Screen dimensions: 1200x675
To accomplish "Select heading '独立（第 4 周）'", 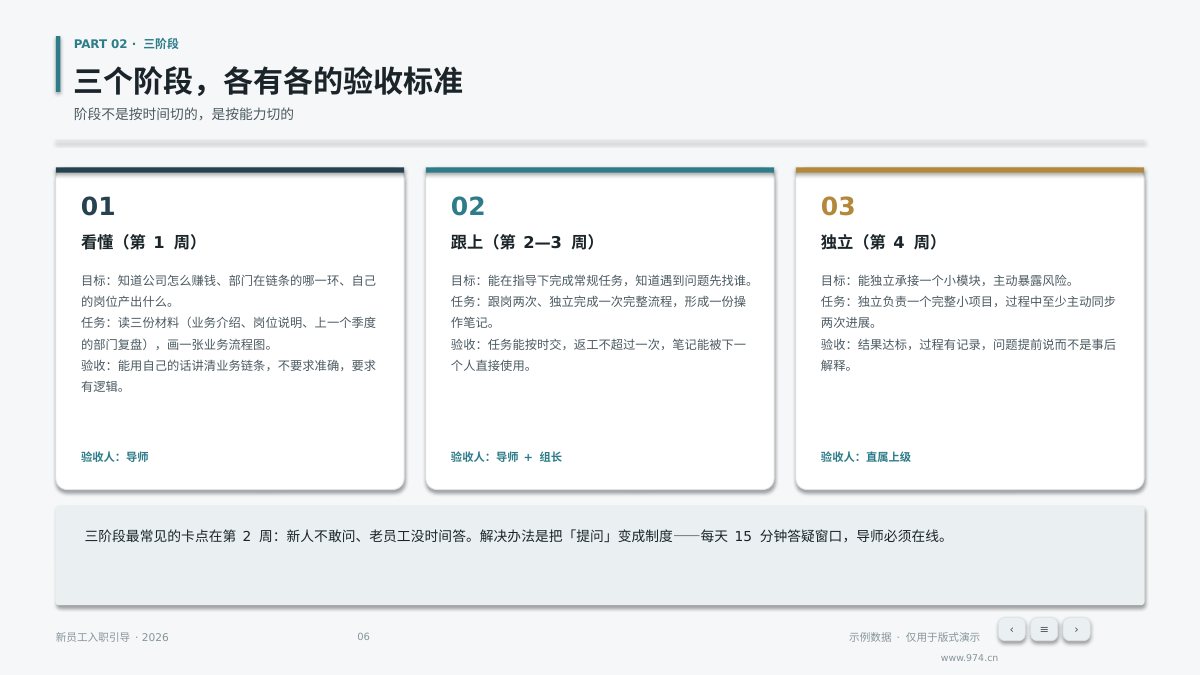I will (880, 242).
